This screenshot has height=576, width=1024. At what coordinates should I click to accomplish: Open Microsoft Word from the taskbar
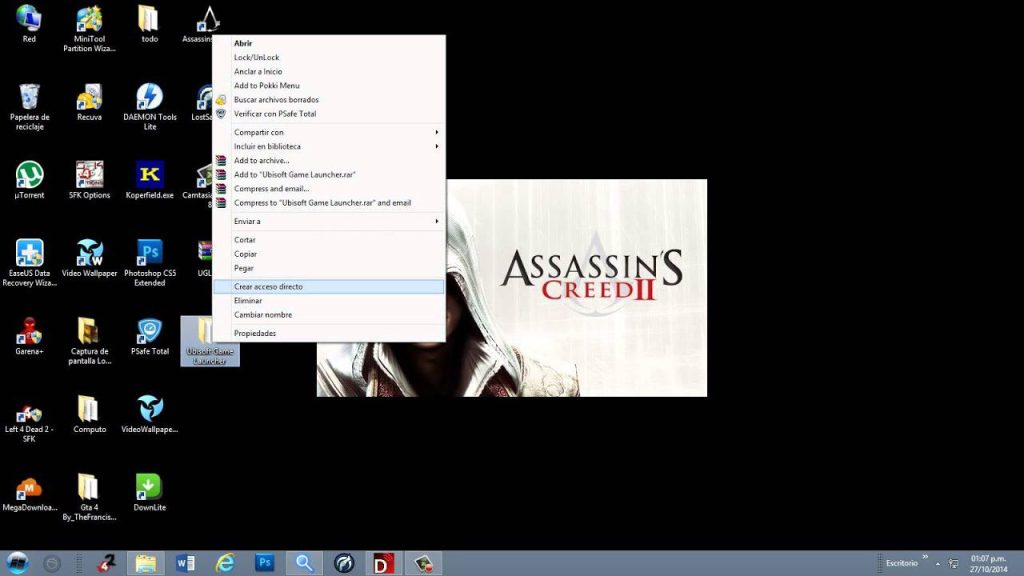click(185, 562)
